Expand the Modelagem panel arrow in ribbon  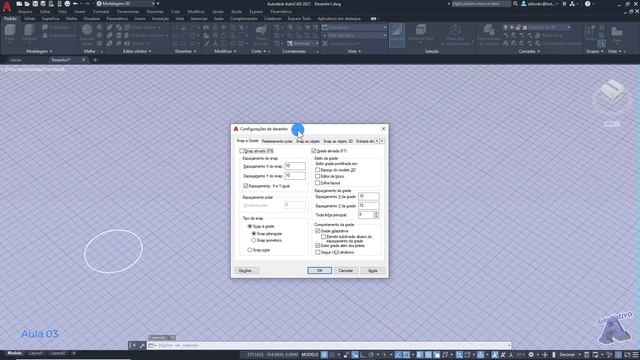[51, 51]
